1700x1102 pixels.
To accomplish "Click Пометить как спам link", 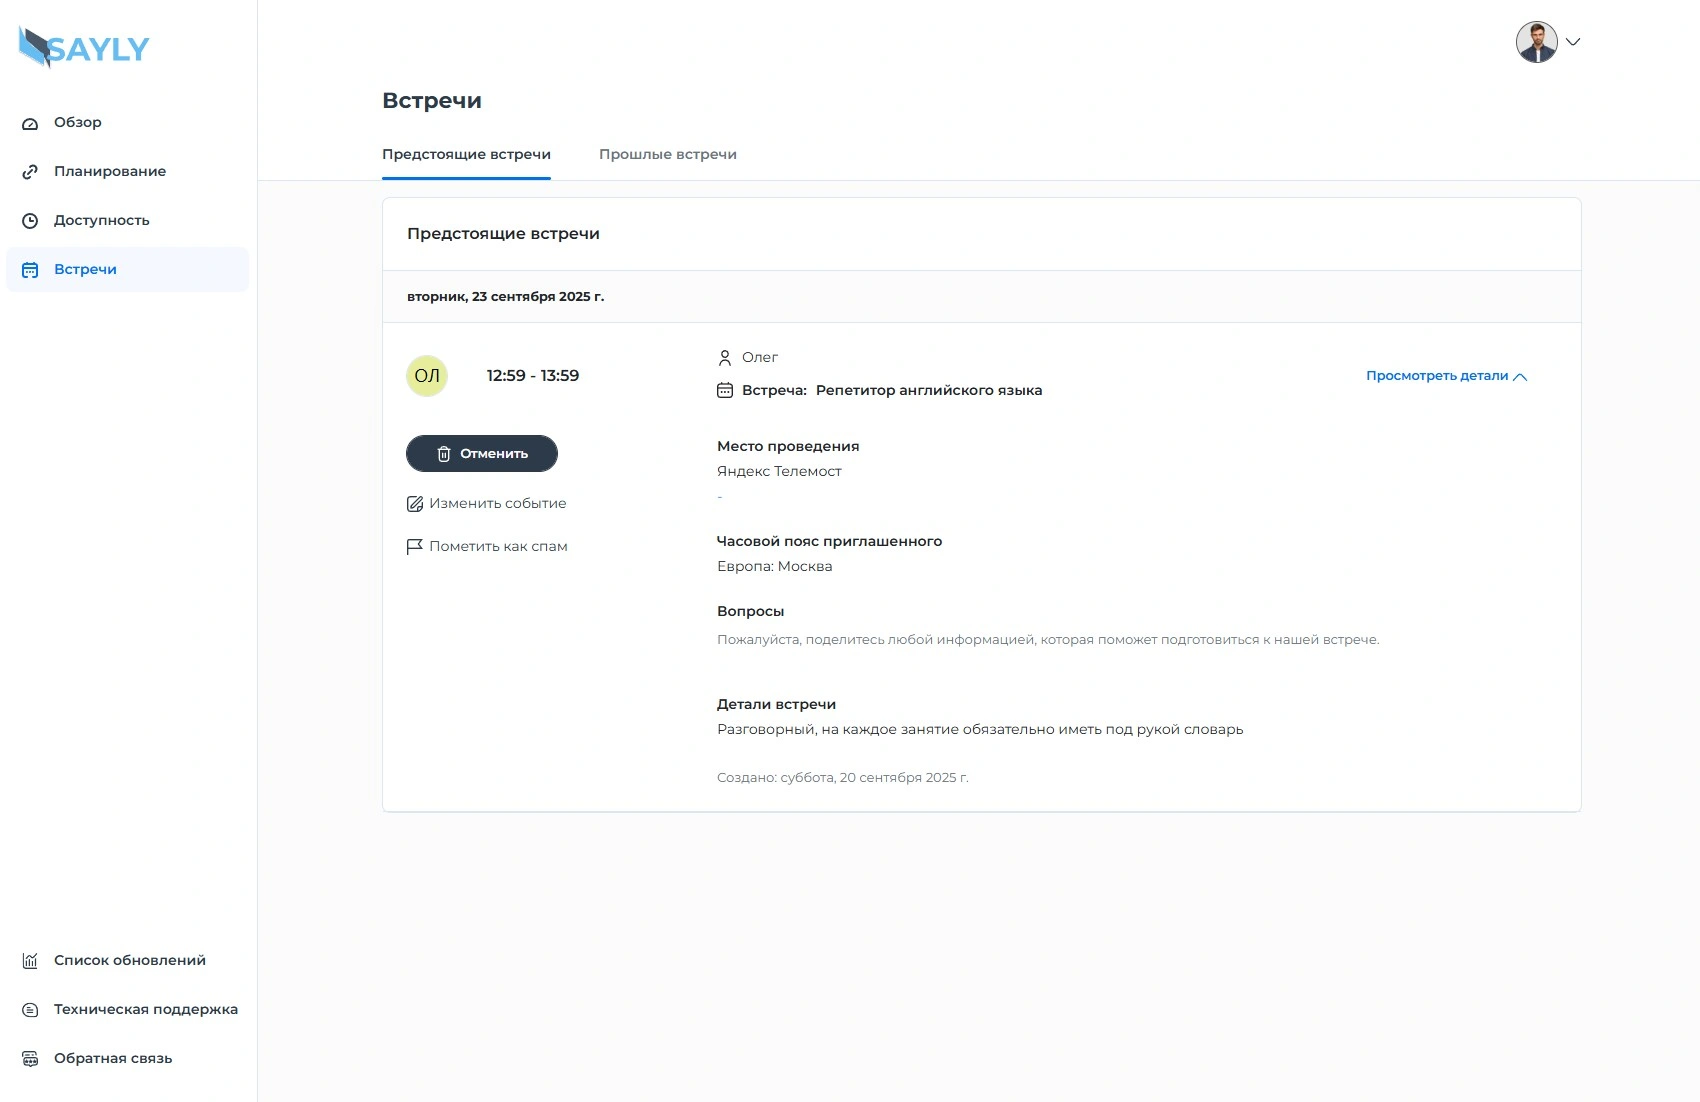I will click(498, 547).
